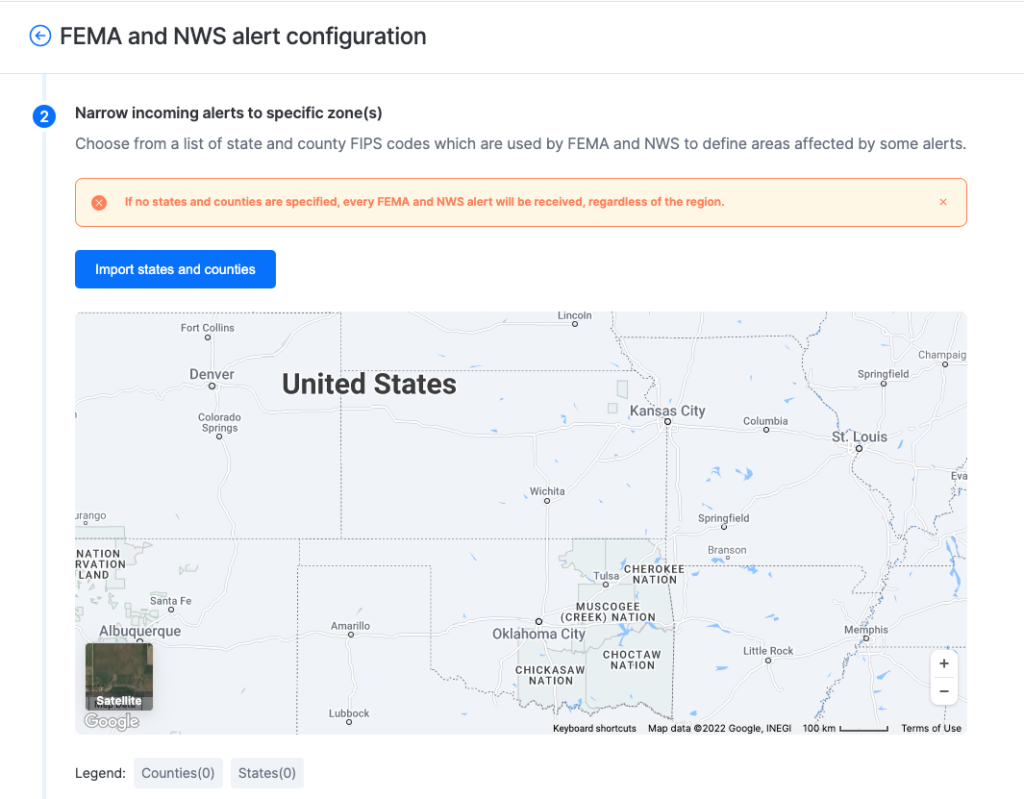Viewport: 1024px width, 799px height.
Task: Click the Google logo on the map
Action: (x=111, y=721)
